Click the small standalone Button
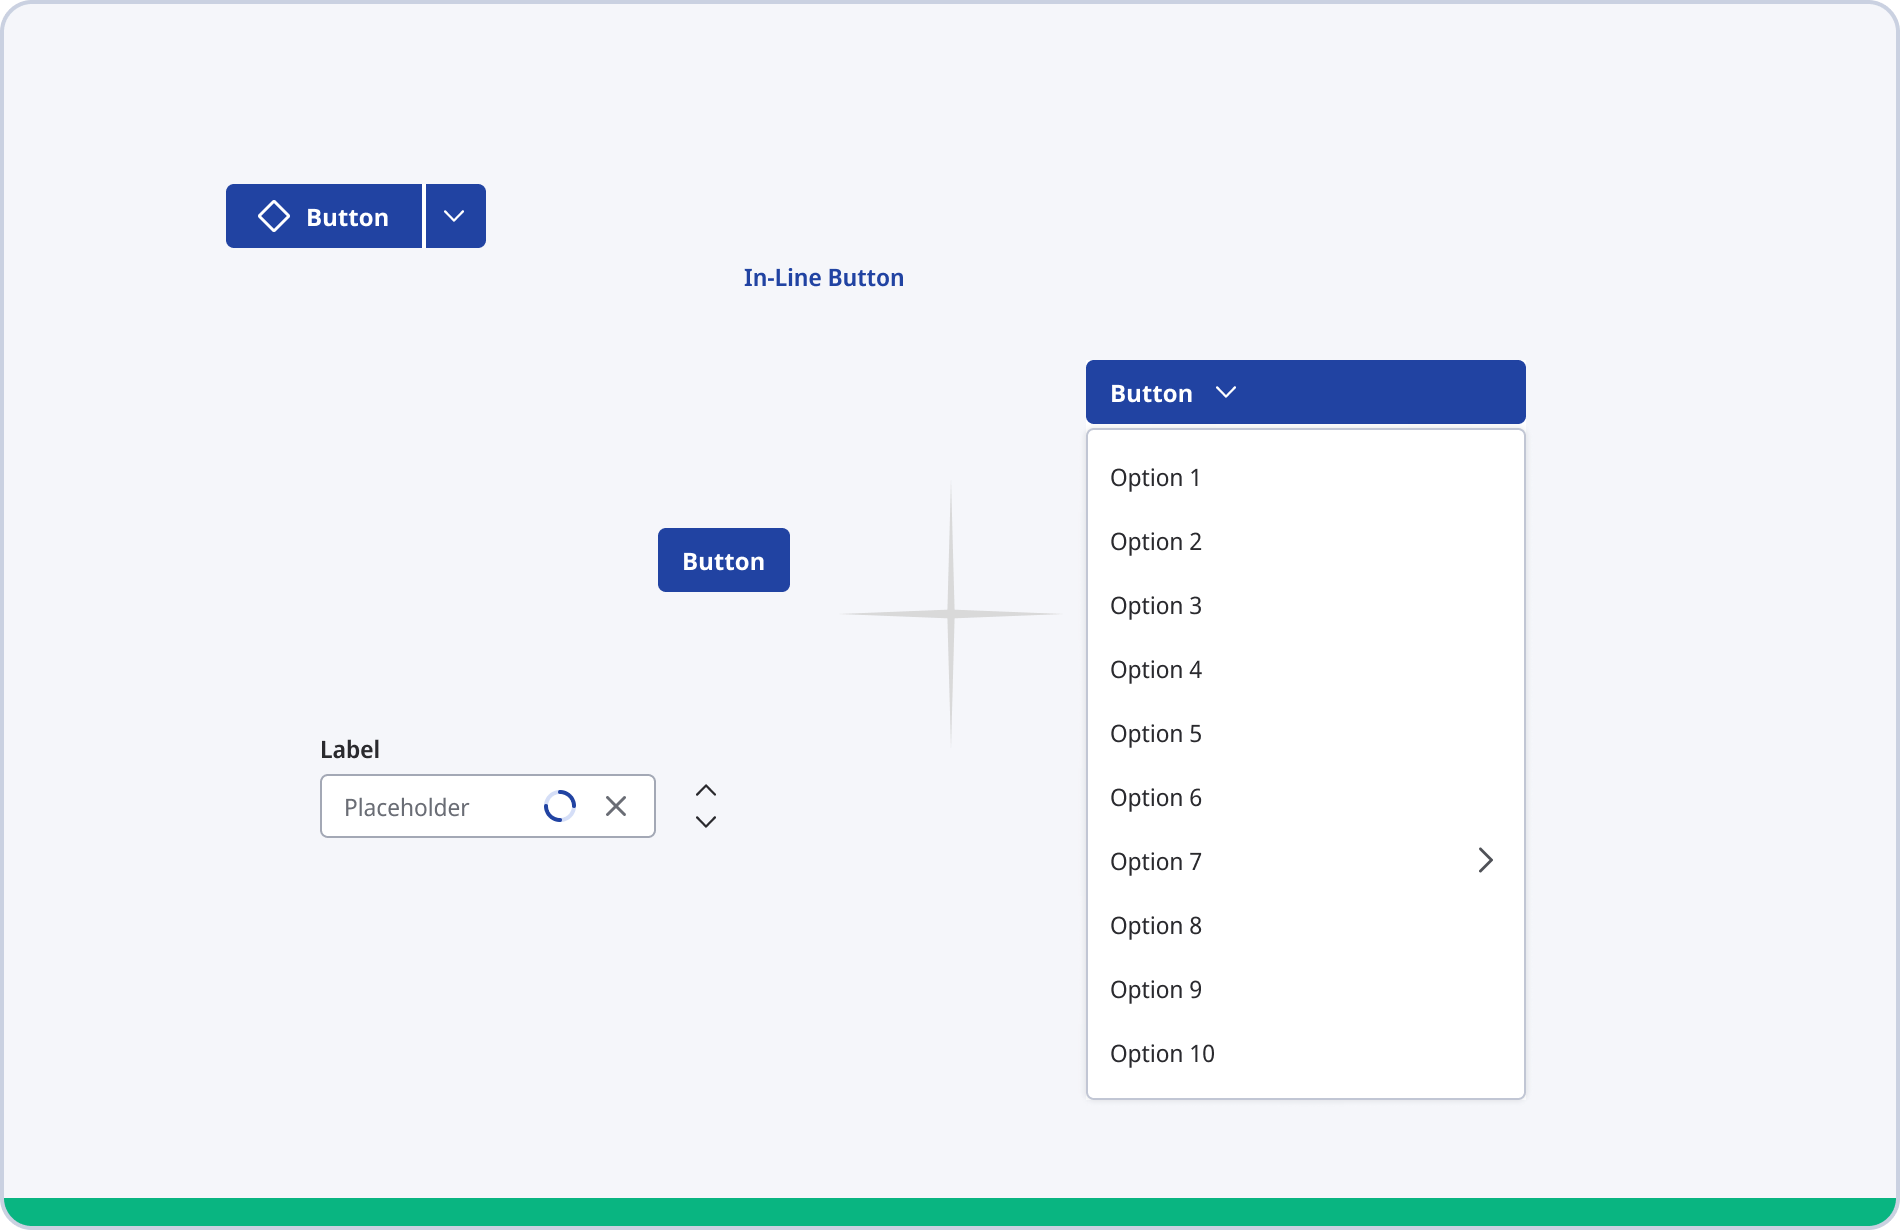Image resolution: width=1900 pixels, height=1230 pixels. pyautogui.click(x=723, y=560)
